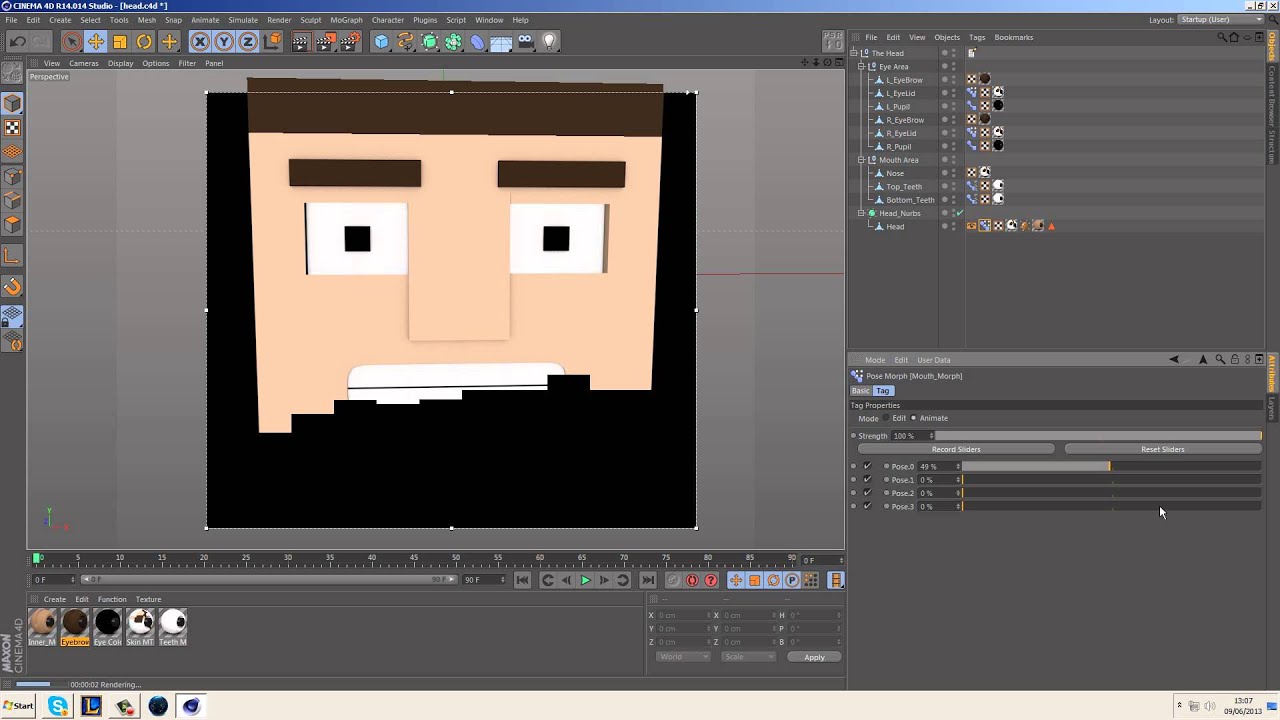Click the Strength slider bar
The image size is (1280, 720).
1098,436
